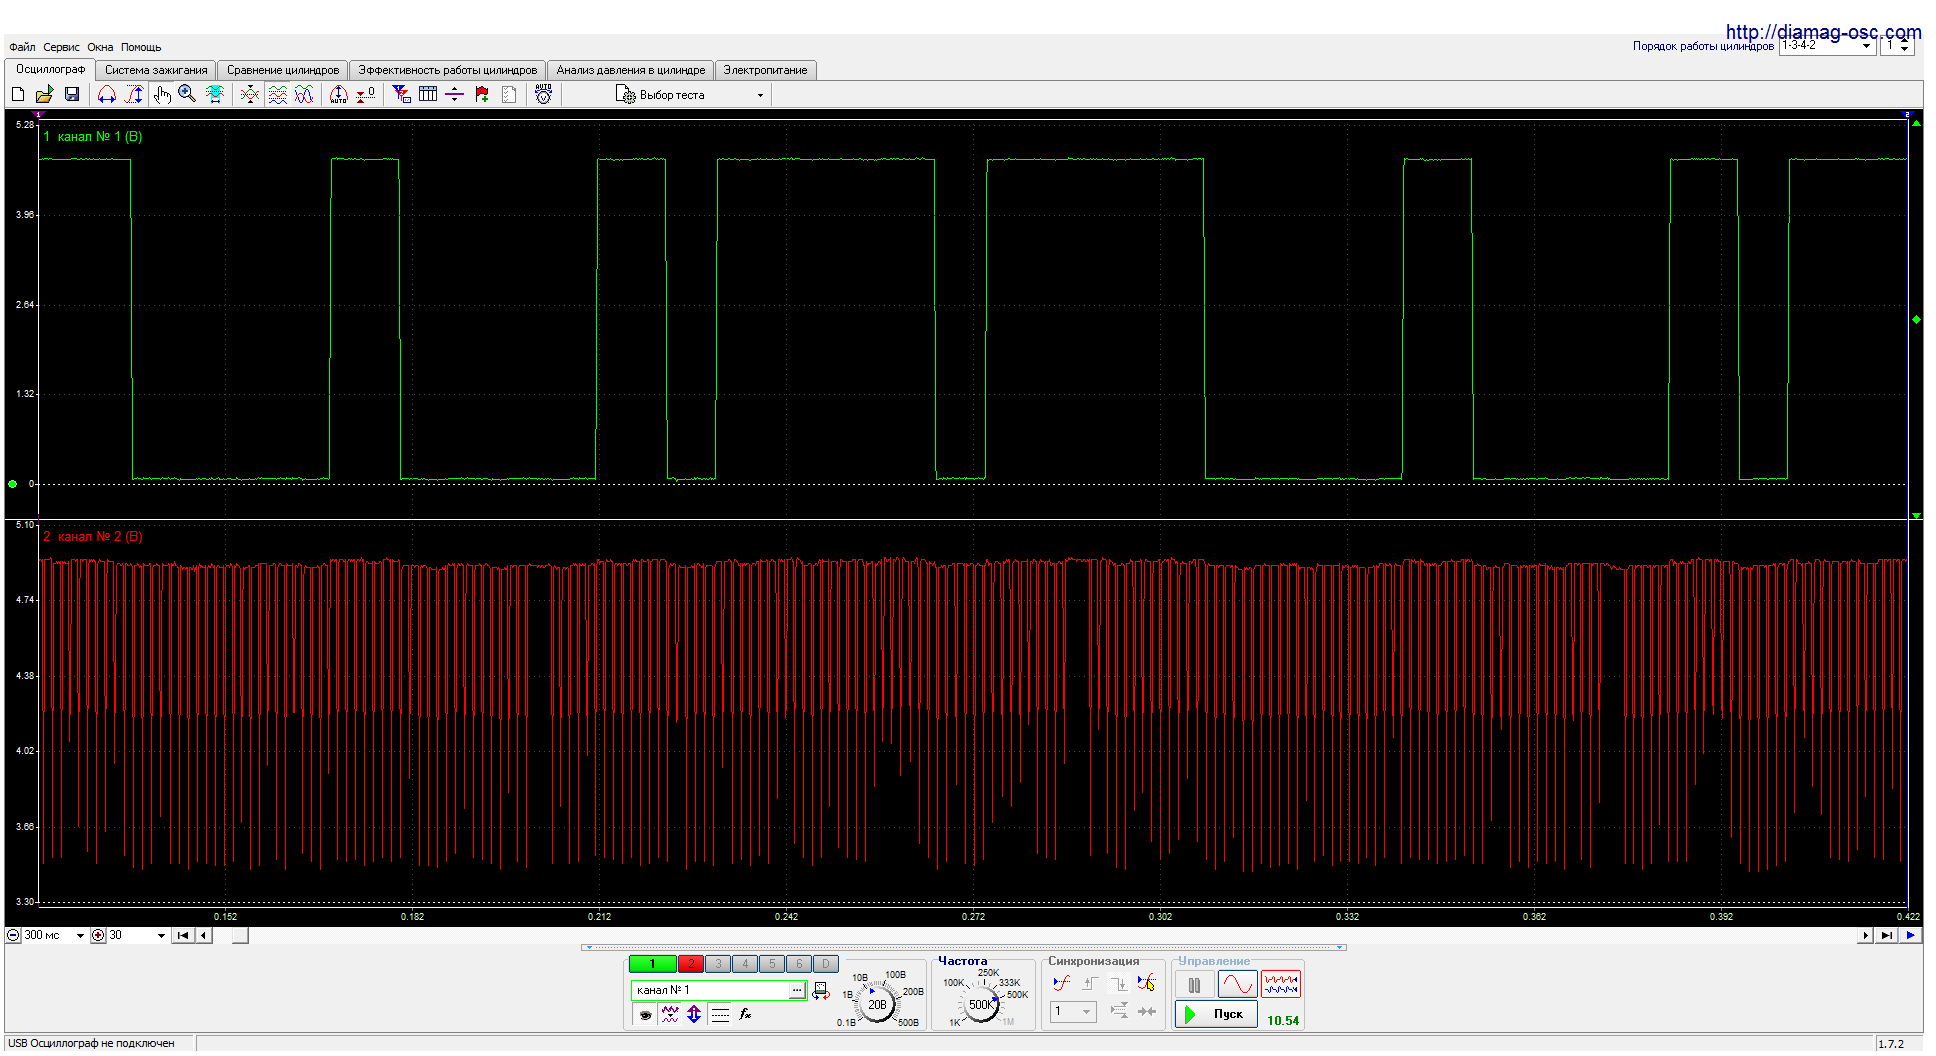Viewport: 1936px width, 1056px height.
Task: Select the Осциллограф tab
Action: [x=50, y=69]
